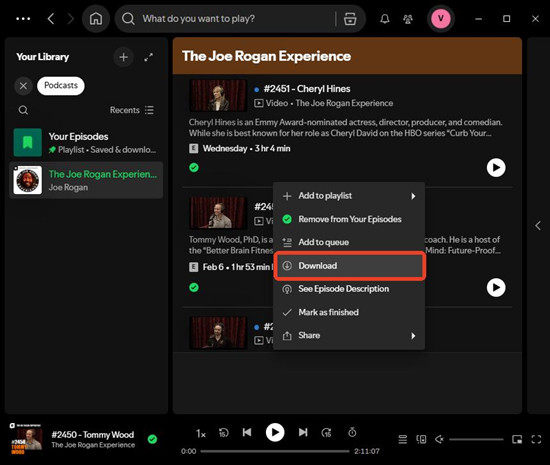Play the Feb 6 Tommy Wood episode

click(496, 288)
